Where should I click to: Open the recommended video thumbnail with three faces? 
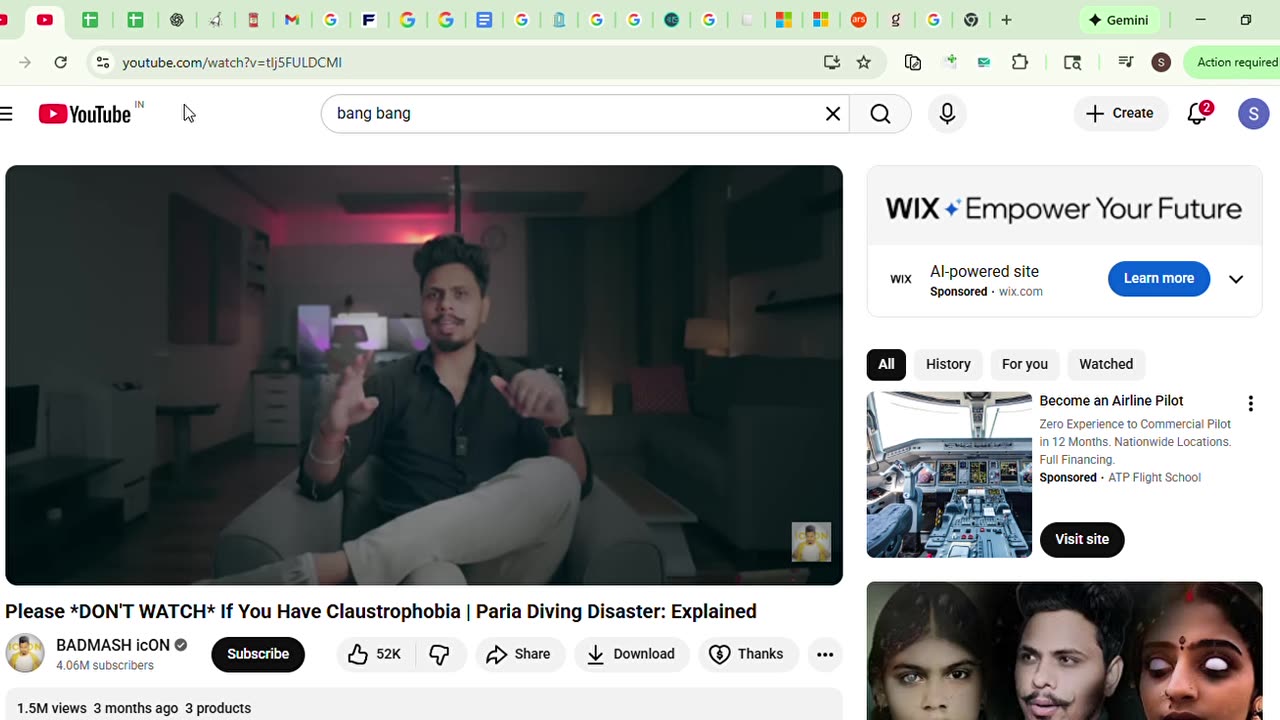click(1064, 651)
